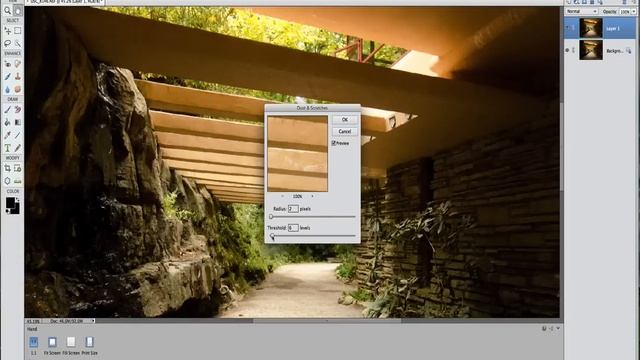
Task: Select the Clone Stamp tool
Action: [18, 76]
